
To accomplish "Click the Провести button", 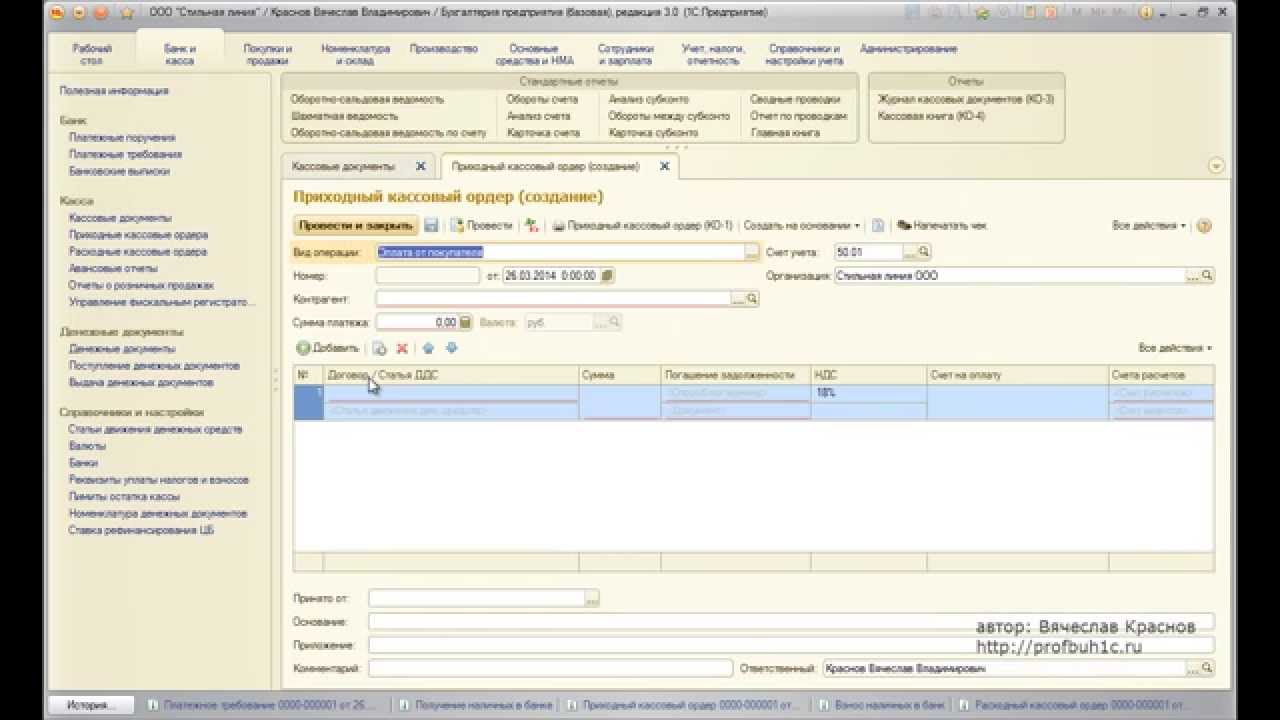I will (482, 226).
